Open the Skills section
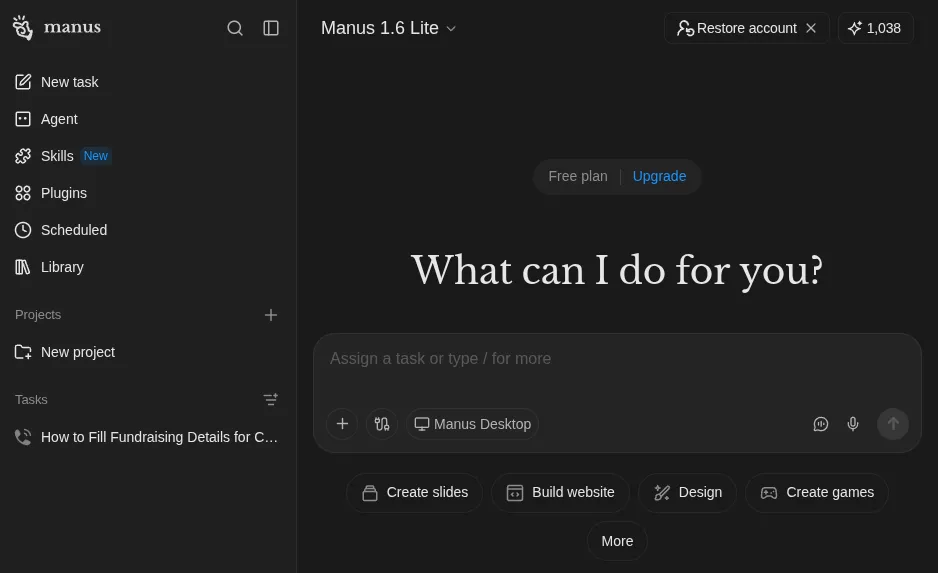This screenshot has height=573, width=938. point(148,156)
